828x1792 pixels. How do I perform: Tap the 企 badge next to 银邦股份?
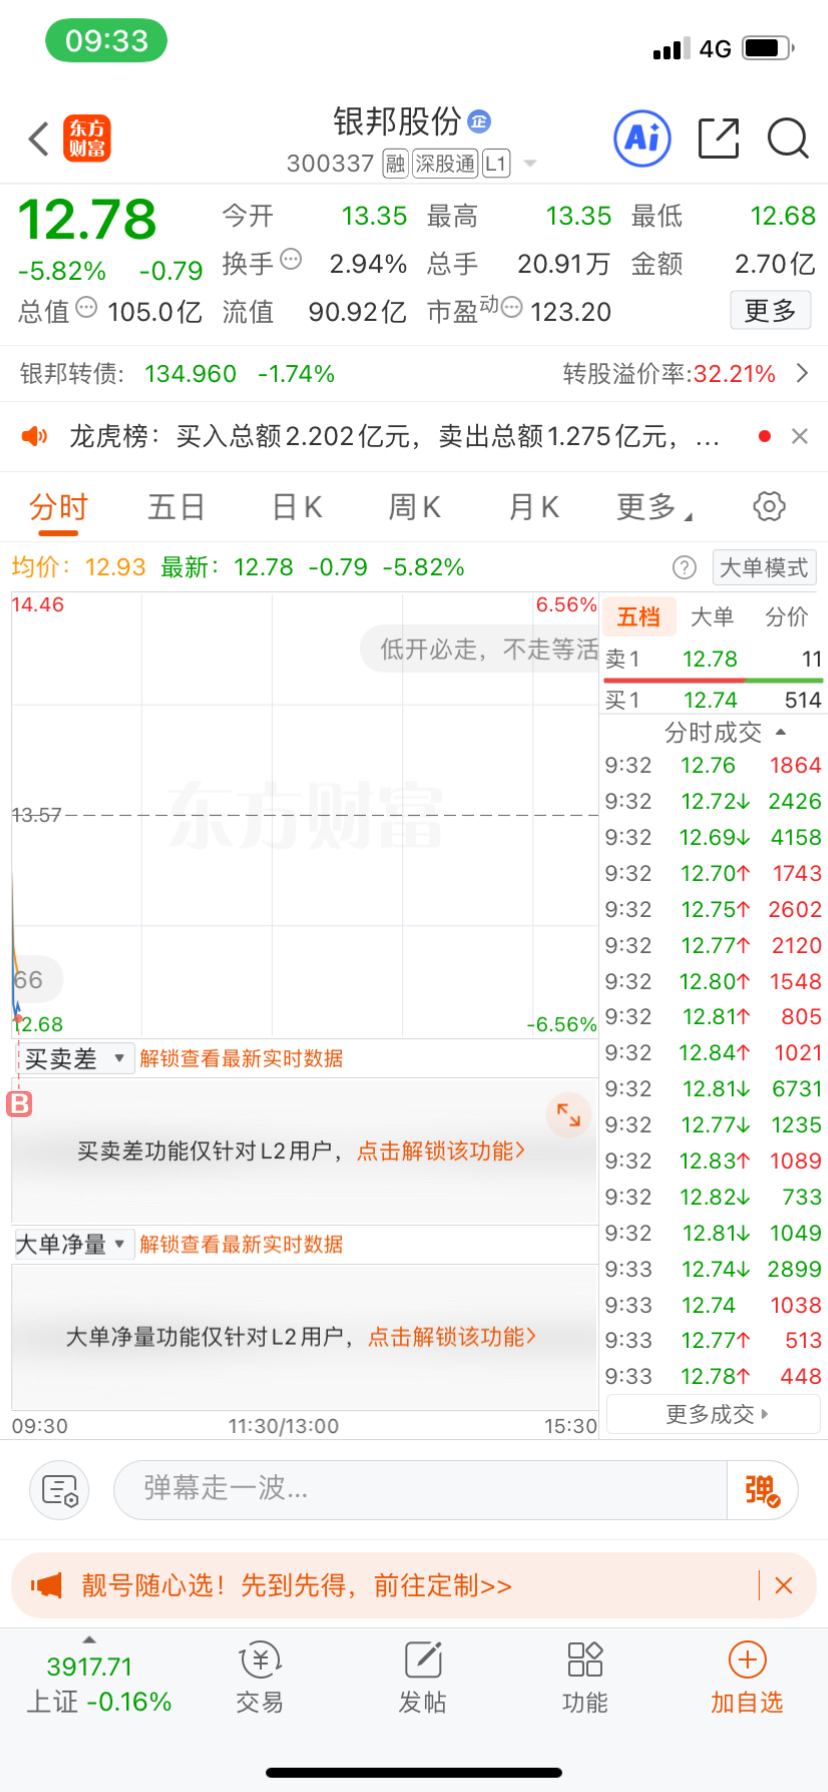tap(480, 121)
